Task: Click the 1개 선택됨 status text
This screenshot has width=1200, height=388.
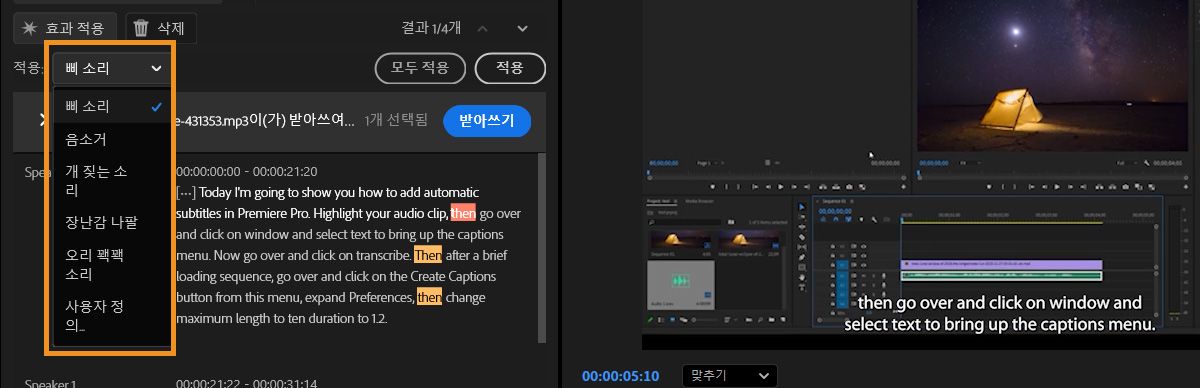Action: pos(397,120)
